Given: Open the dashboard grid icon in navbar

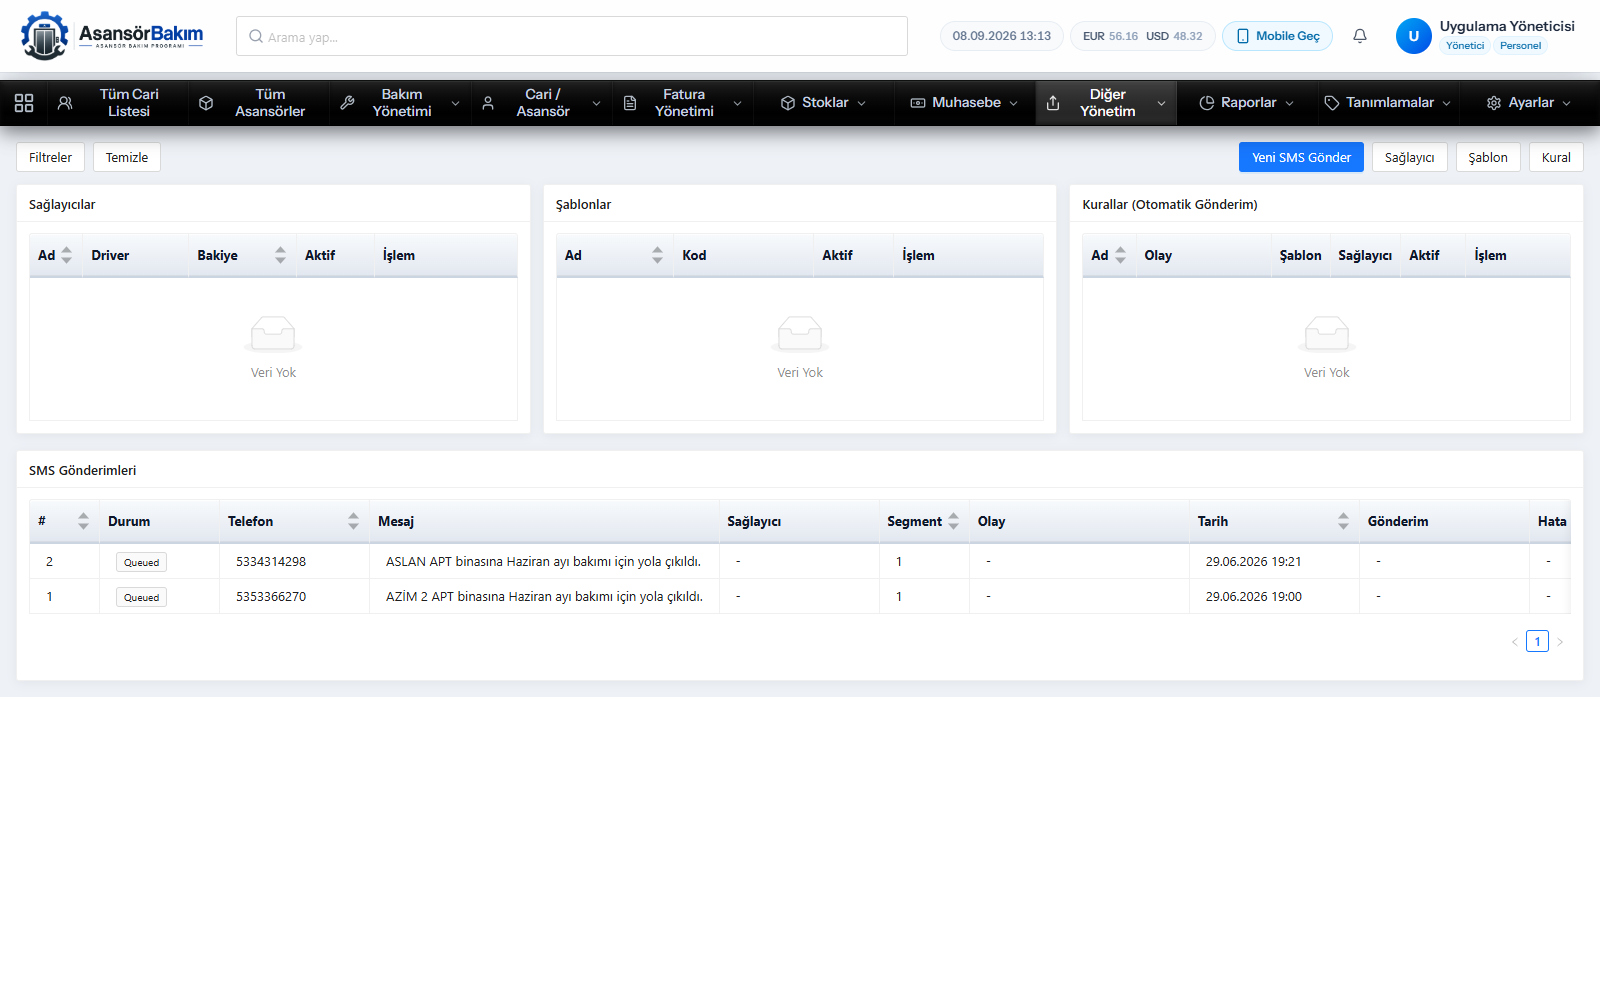Looking at the screenshot, I should coord(24,103).
